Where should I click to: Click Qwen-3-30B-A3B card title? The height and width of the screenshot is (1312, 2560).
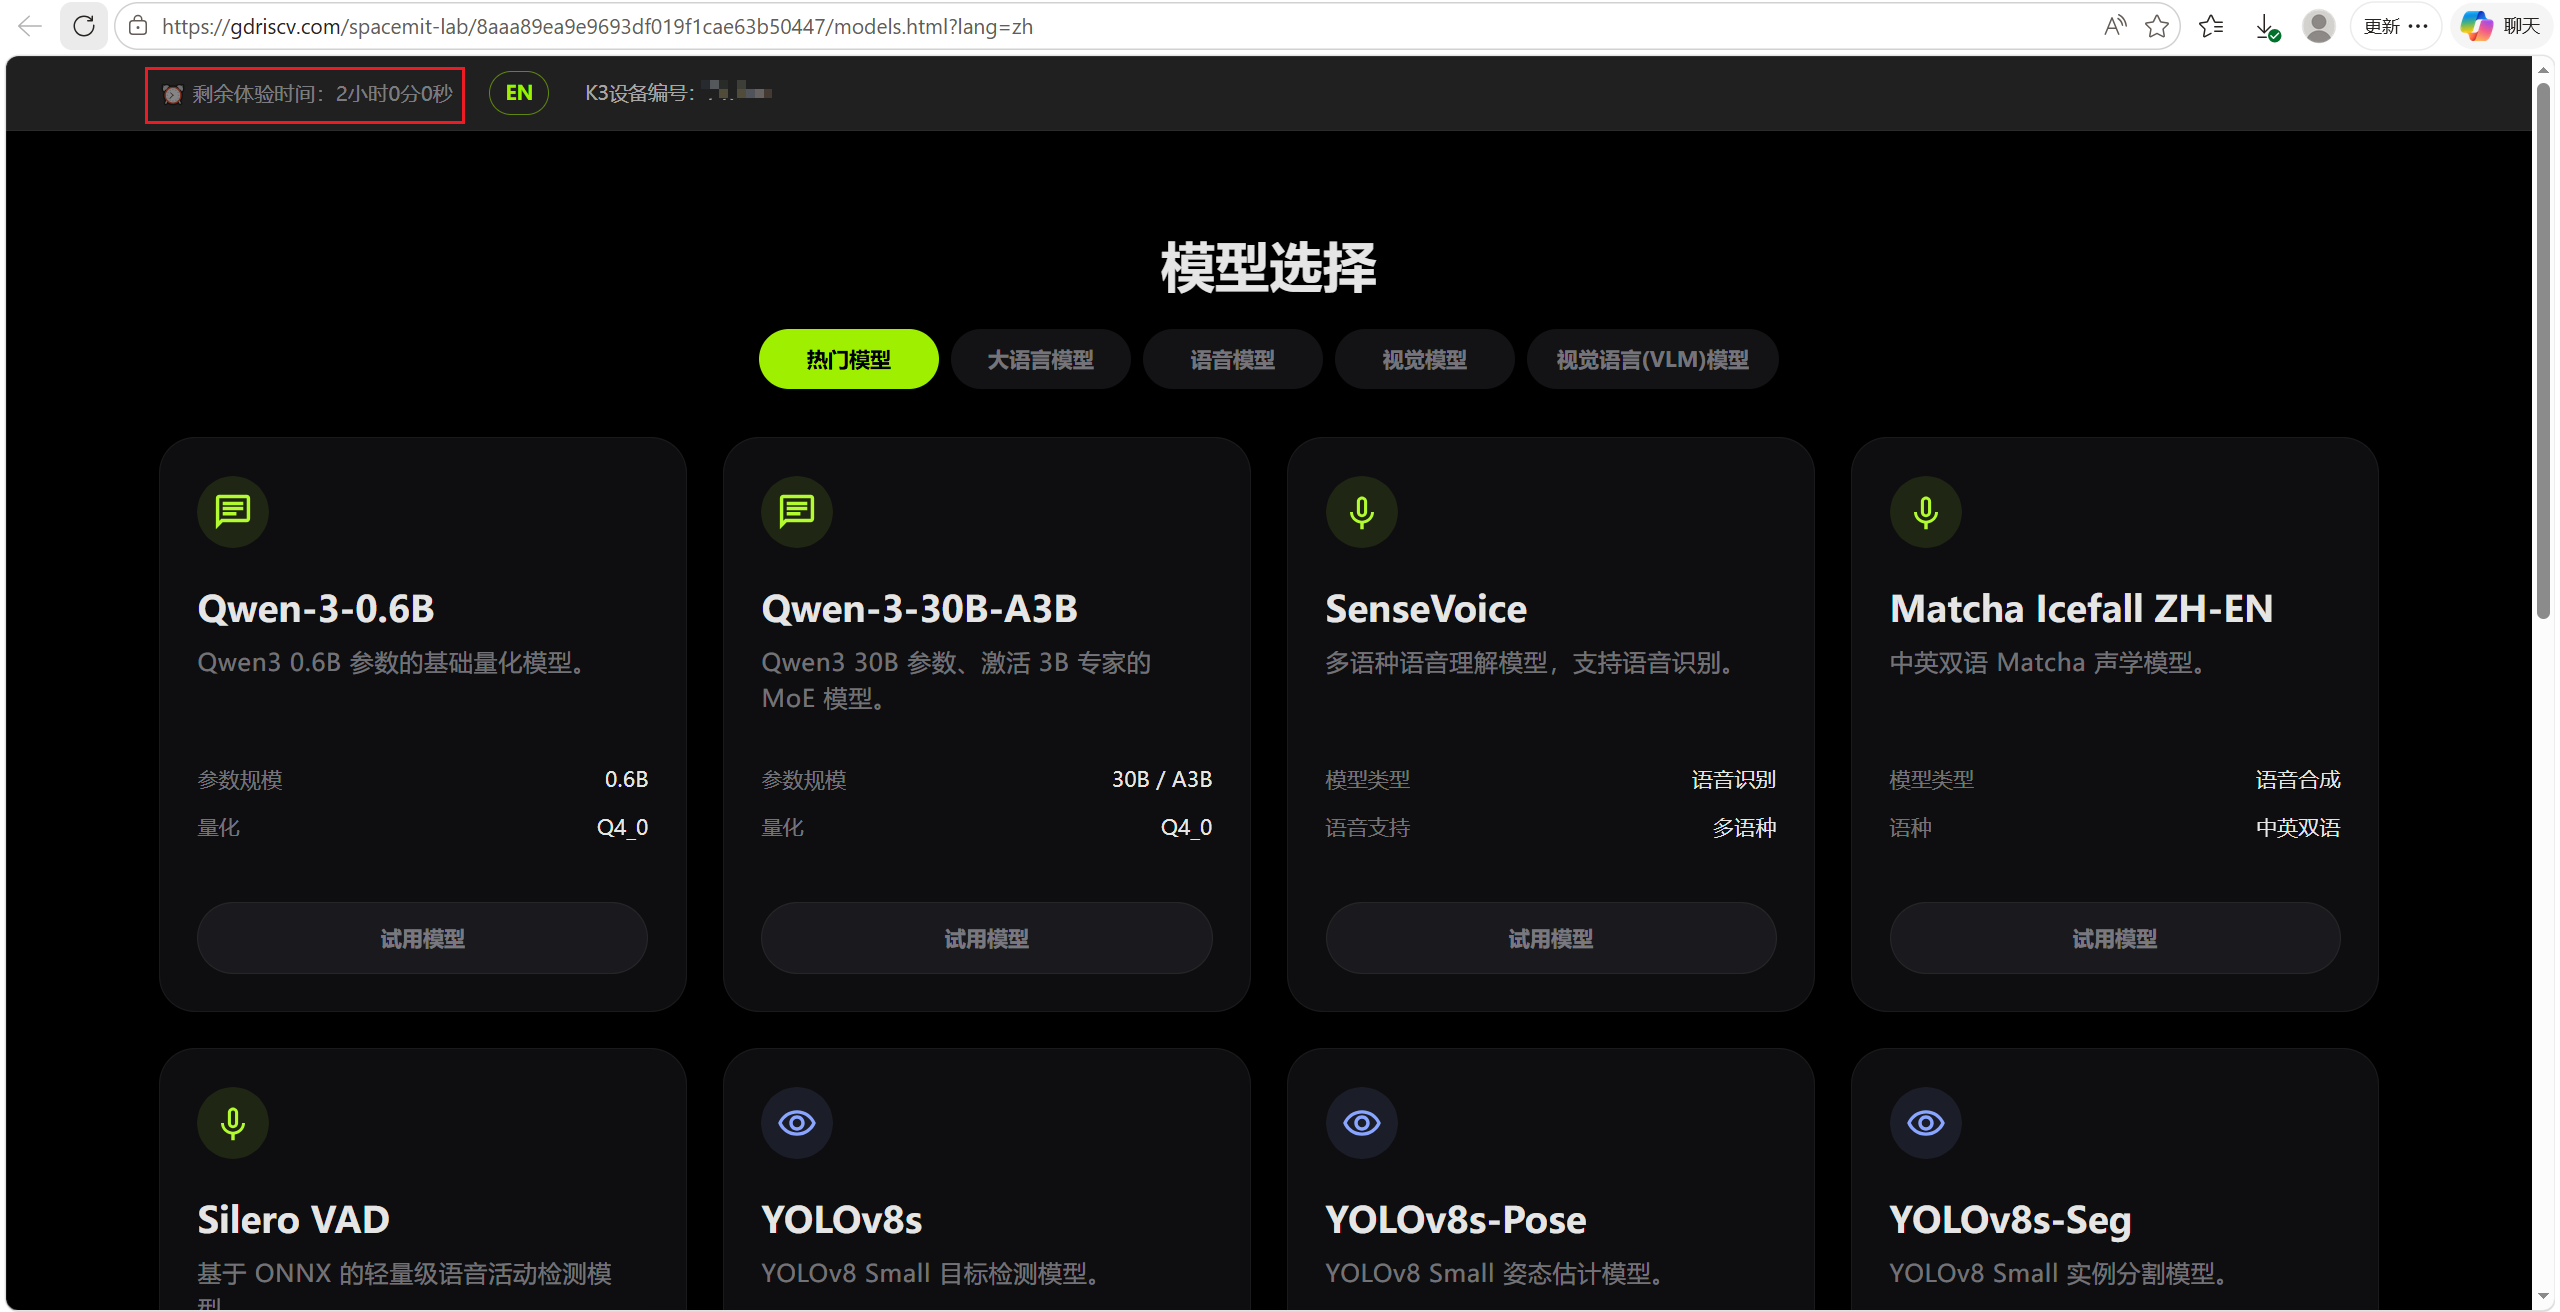[x=920, y=609]
